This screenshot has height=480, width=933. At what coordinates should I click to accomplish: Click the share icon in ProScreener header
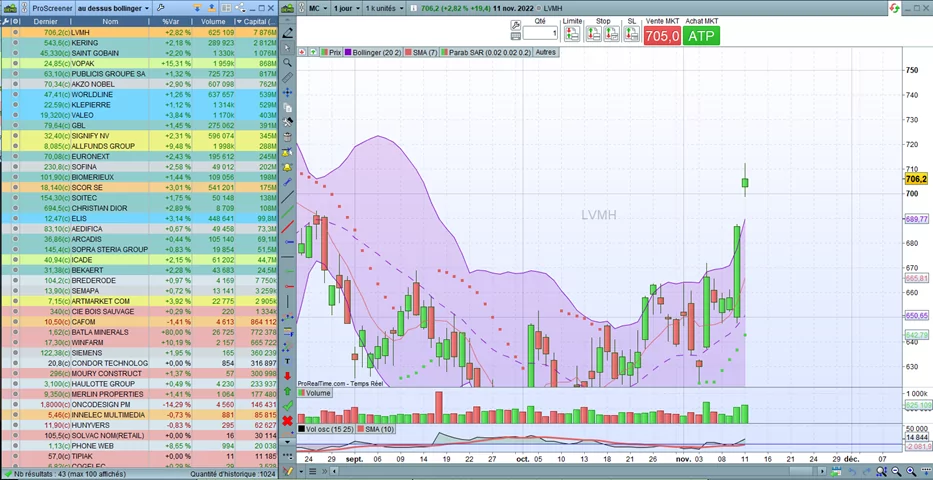pyautogui.click(x=240, y=8)
